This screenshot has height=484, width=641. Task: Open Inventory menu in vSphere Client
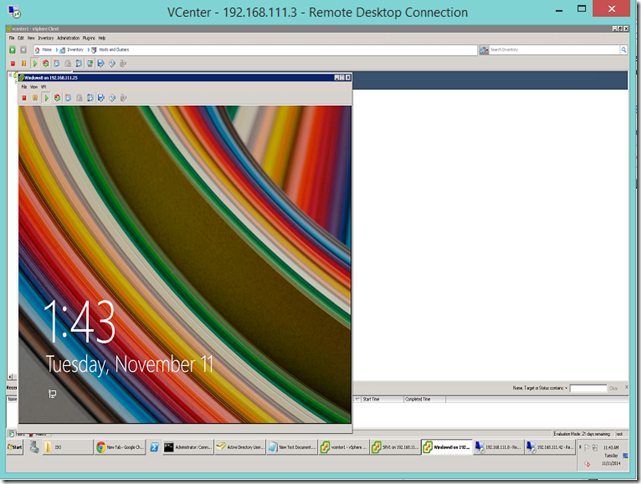(x=46, y=38)
